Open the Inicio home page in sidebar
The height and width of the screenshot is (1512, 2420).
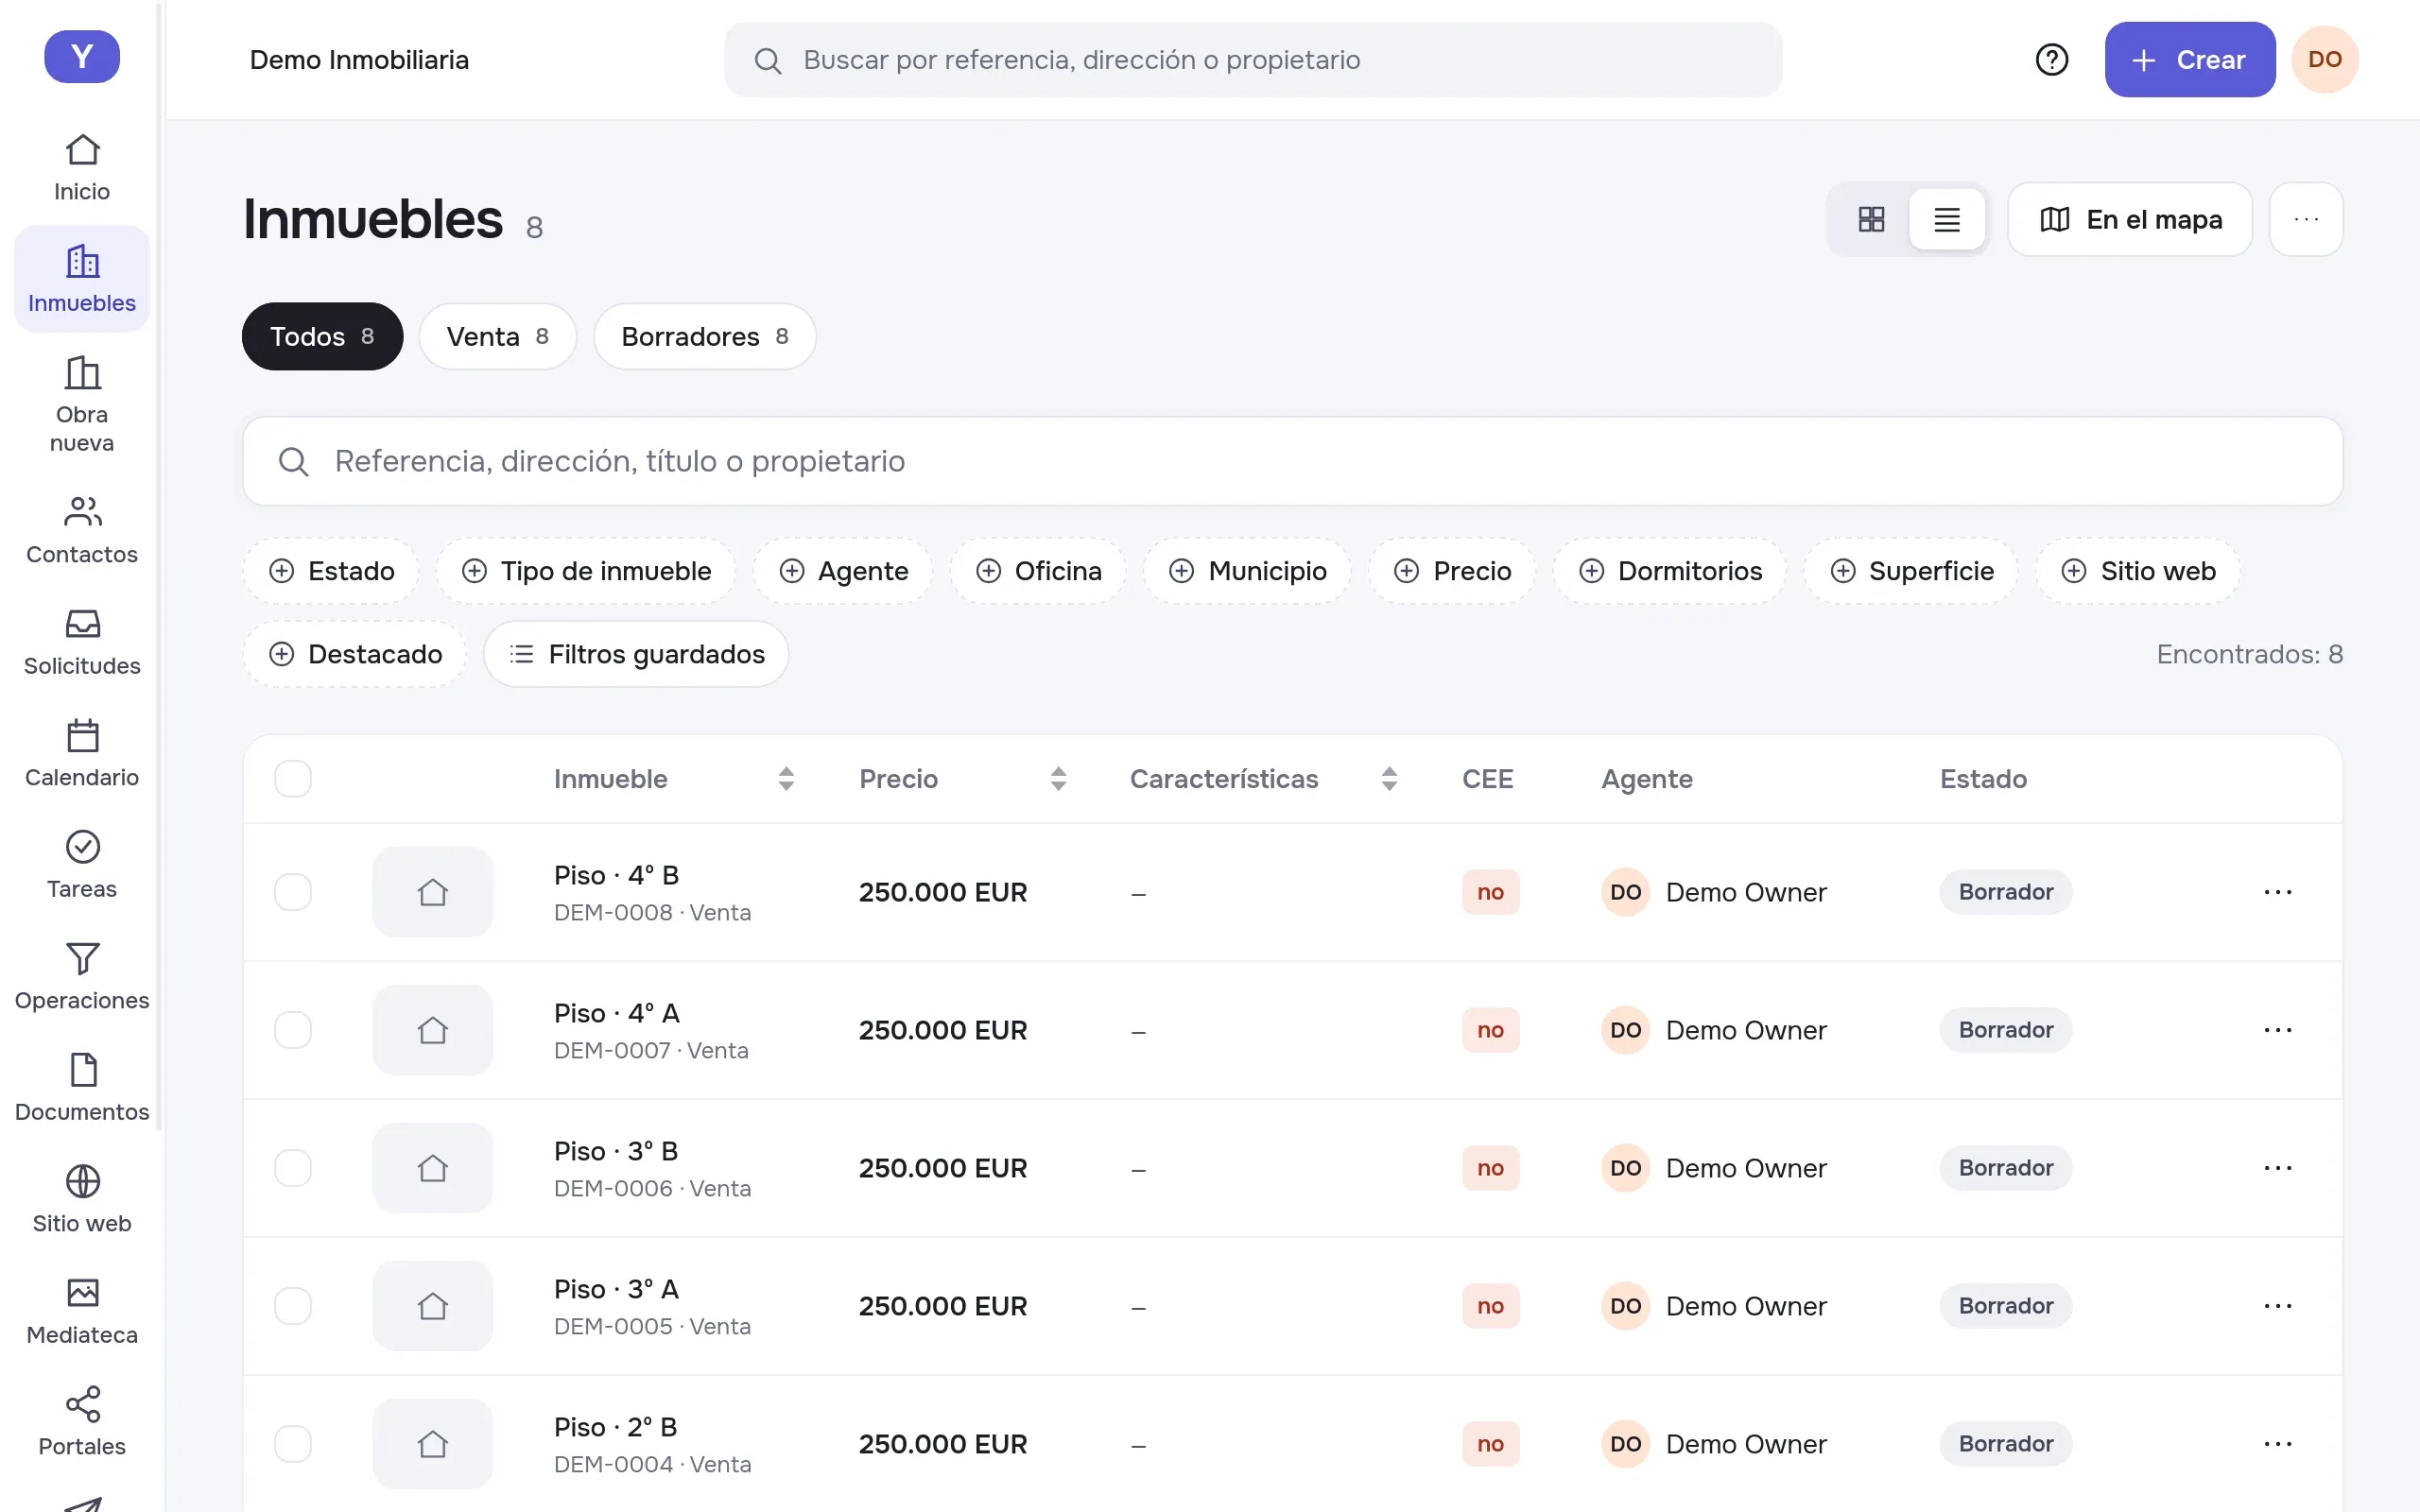pos(82,168)
